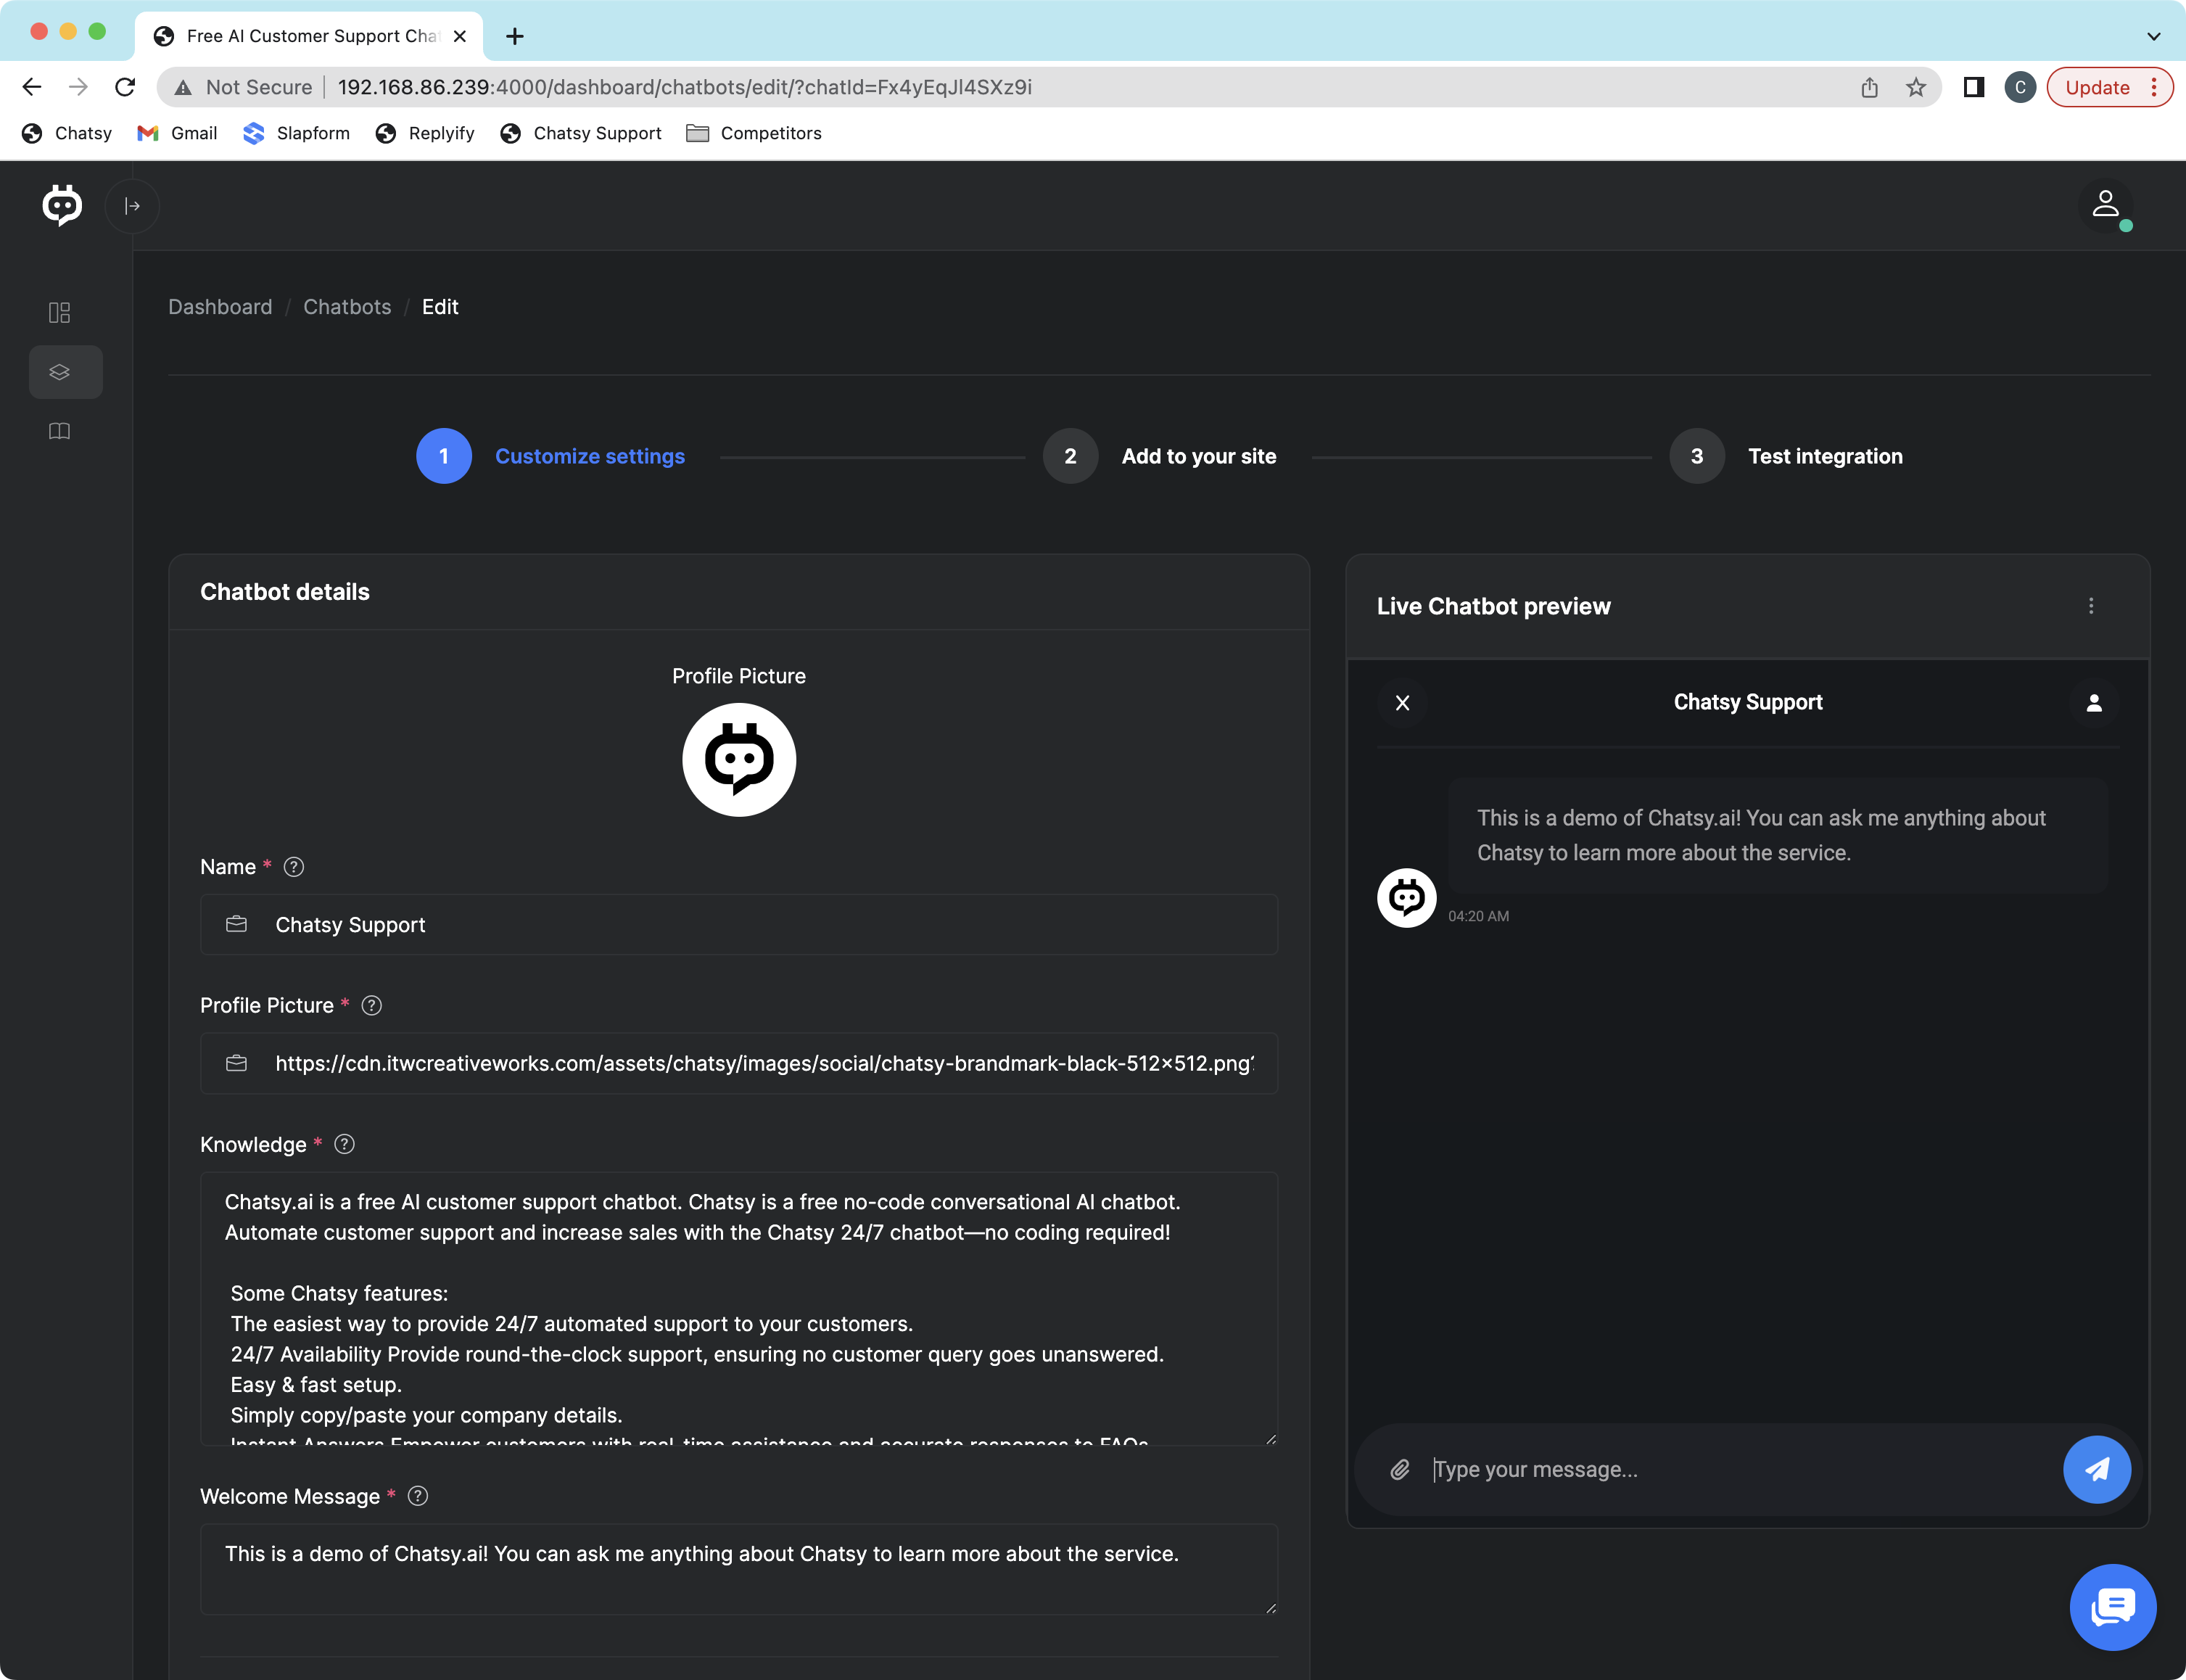
Task: Open the documentation book sidebar icon
Action: 60,431
